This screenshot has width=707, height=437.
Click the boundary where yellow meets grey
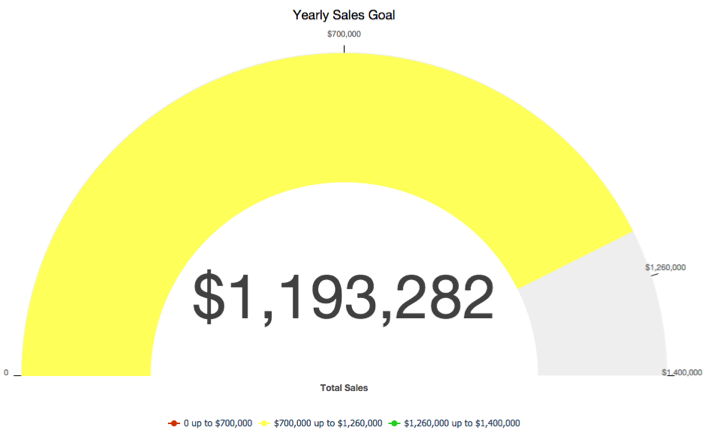point(575,260)
